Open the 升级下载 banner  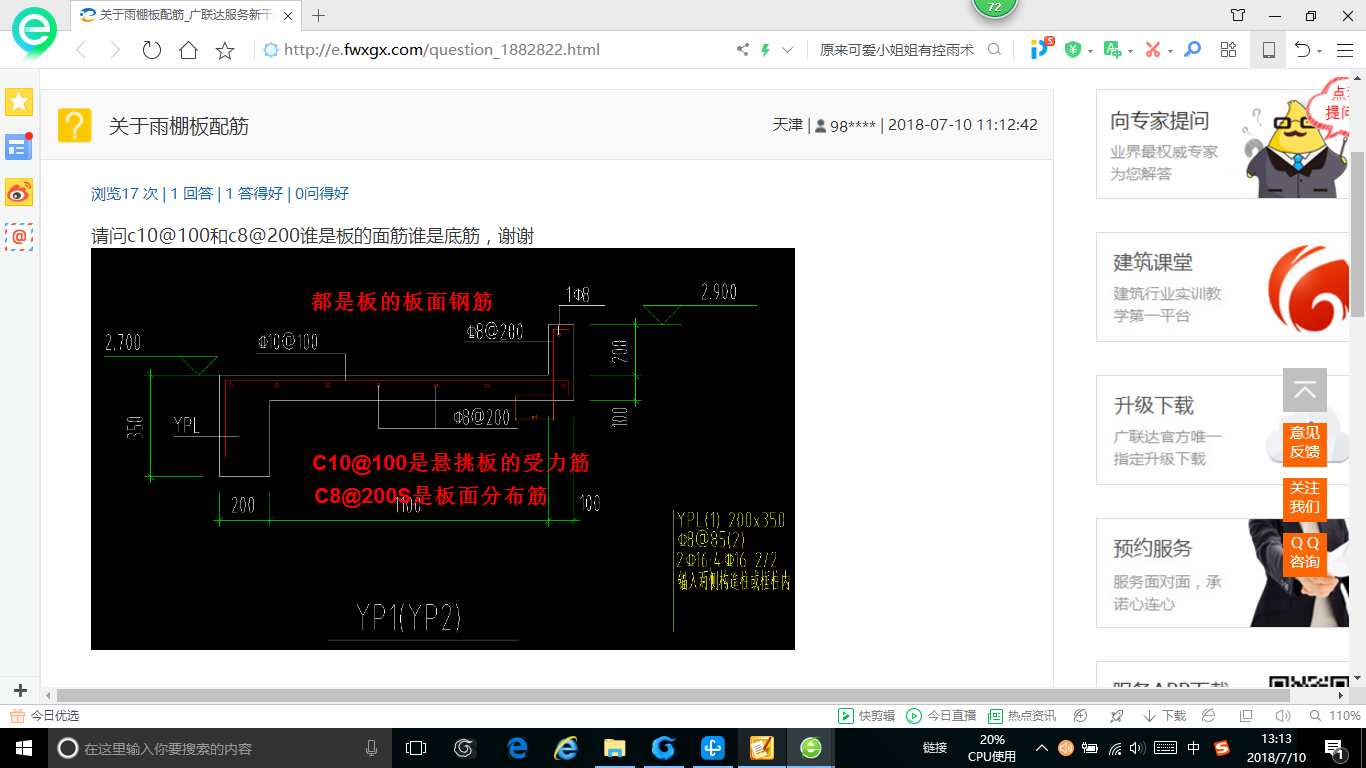coord(1223,430)
